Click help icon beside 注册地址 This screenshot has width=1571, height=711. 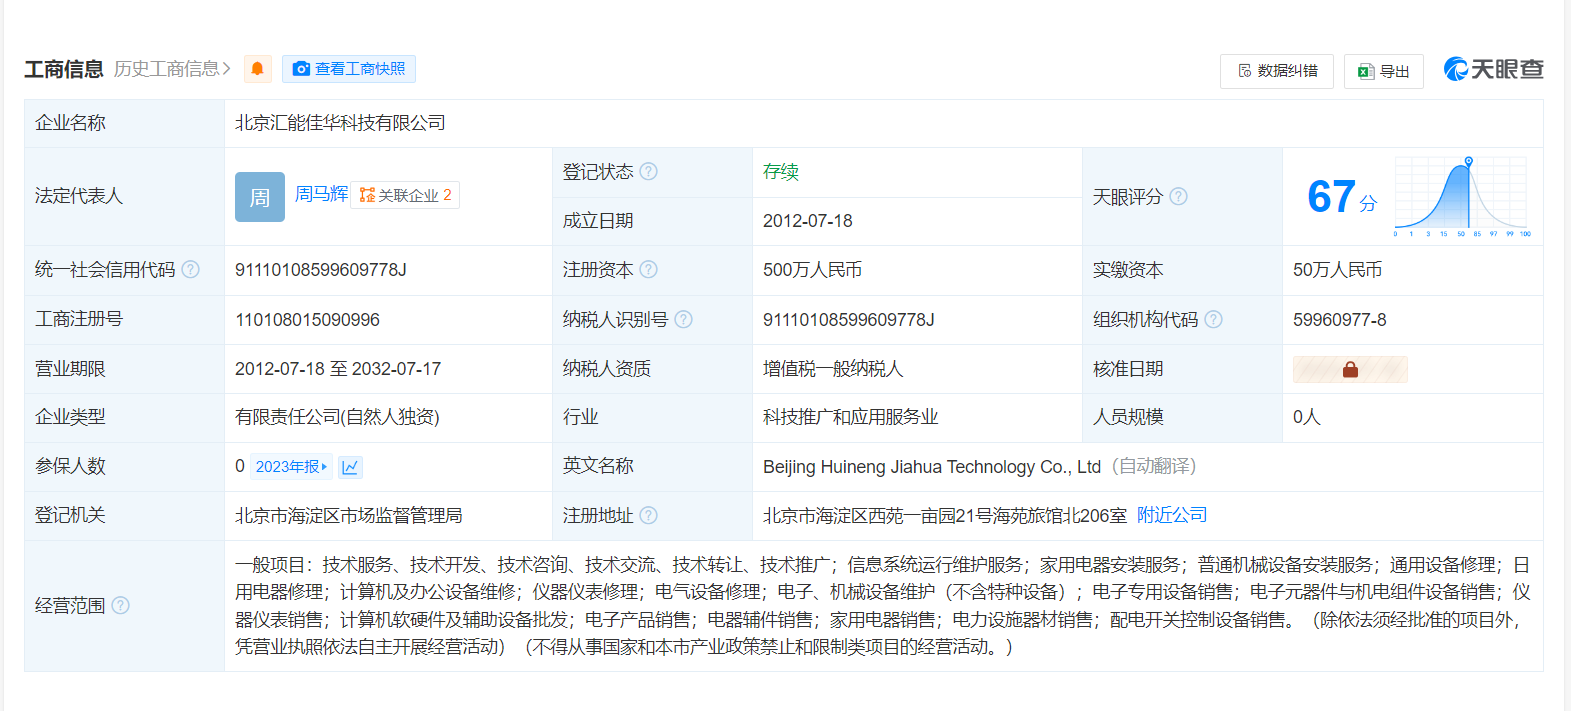click(649, 516)
